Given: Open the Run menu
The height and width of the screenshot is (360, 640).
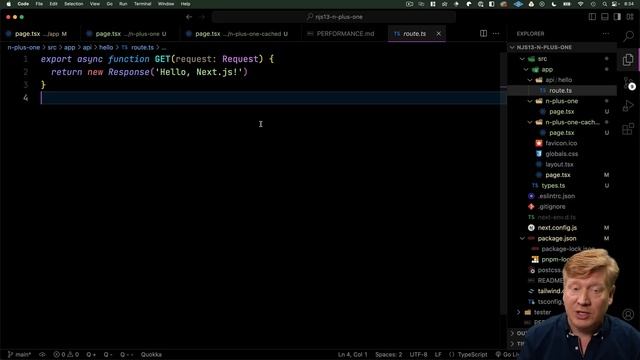Looking at the screenshot, I should (x=123, y=4).
